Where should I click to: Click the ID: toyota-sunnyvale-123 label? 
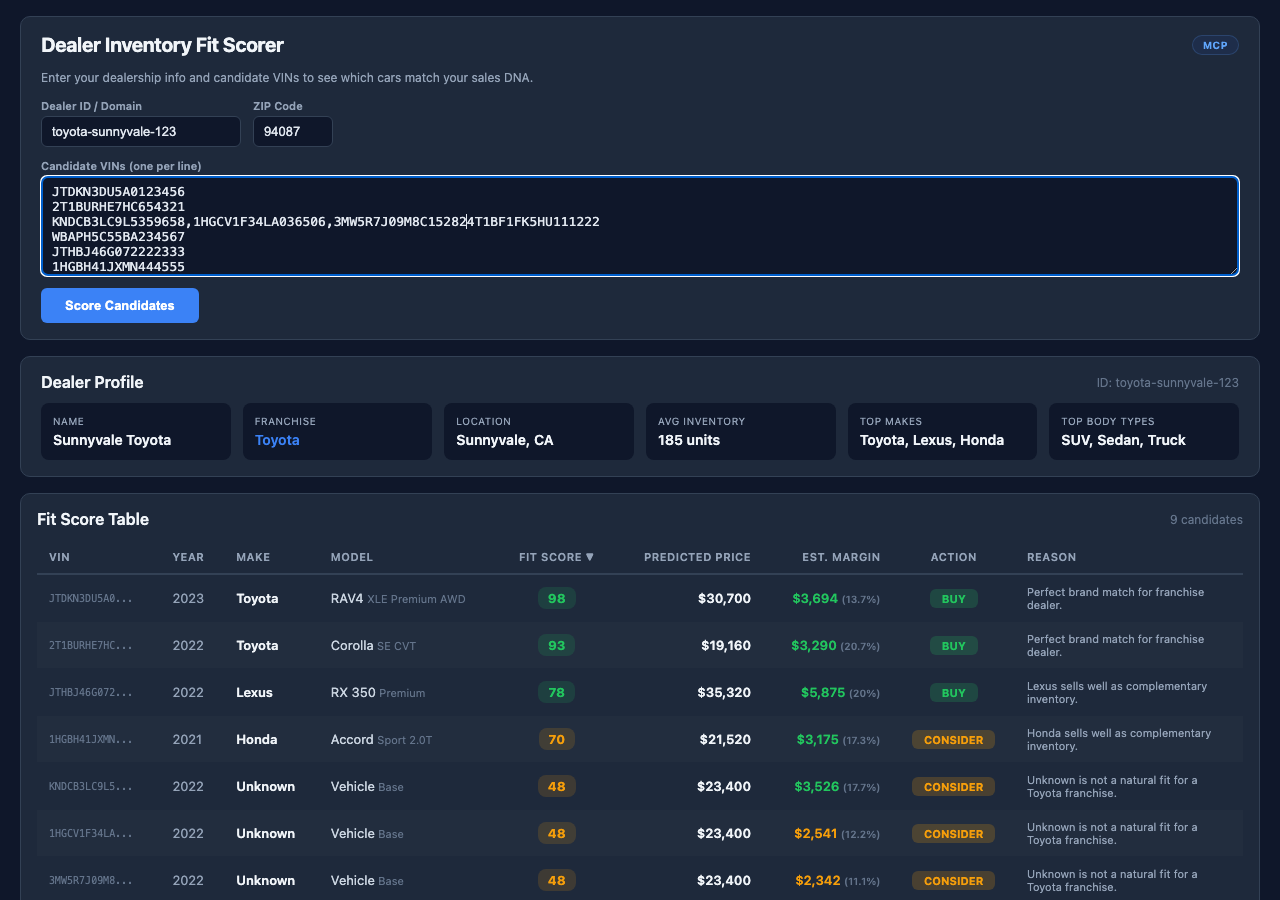click(x=1167, y=383)
